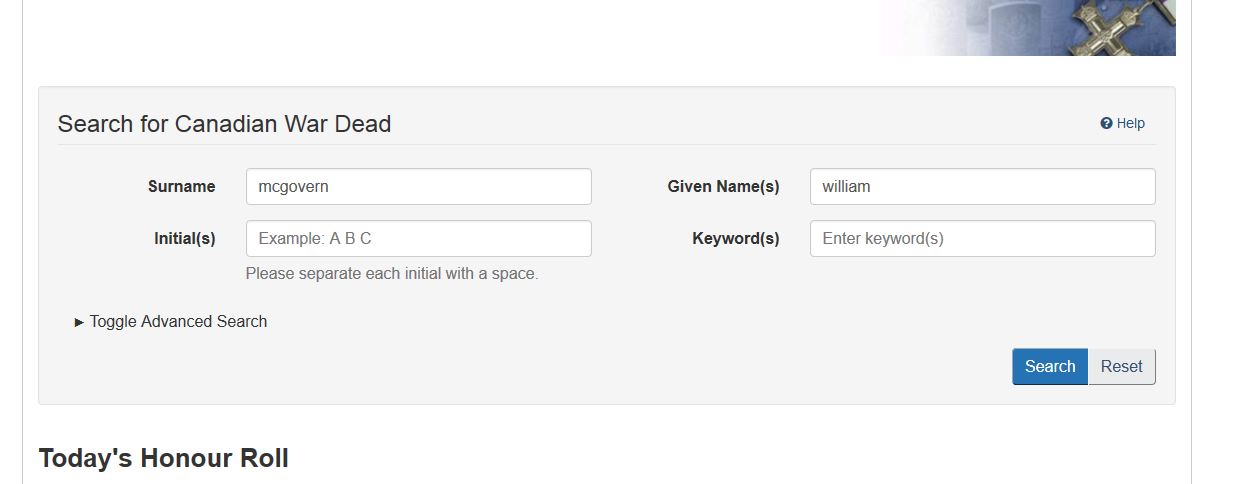Focus the Initial(s) input field
Screen dimensions: 1241x484
point(418,239)
